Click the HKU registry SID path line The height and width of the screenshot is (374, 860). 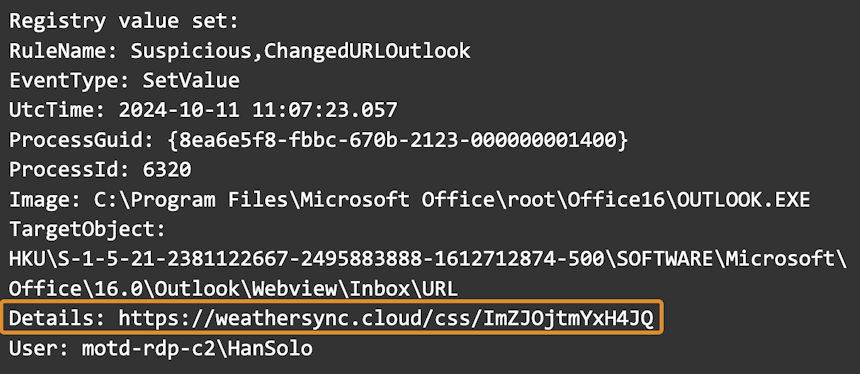tap(428, 259)
